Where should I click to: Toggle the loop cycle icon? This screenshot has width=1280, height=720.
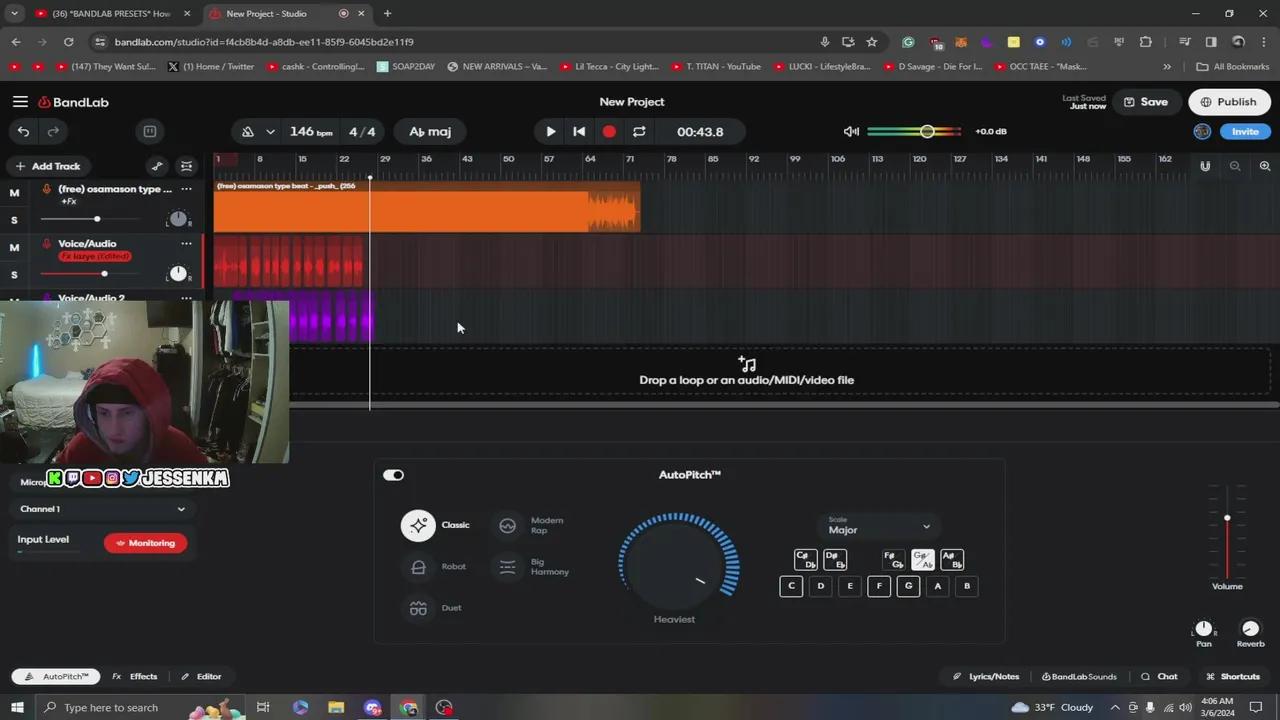[639, 132]
